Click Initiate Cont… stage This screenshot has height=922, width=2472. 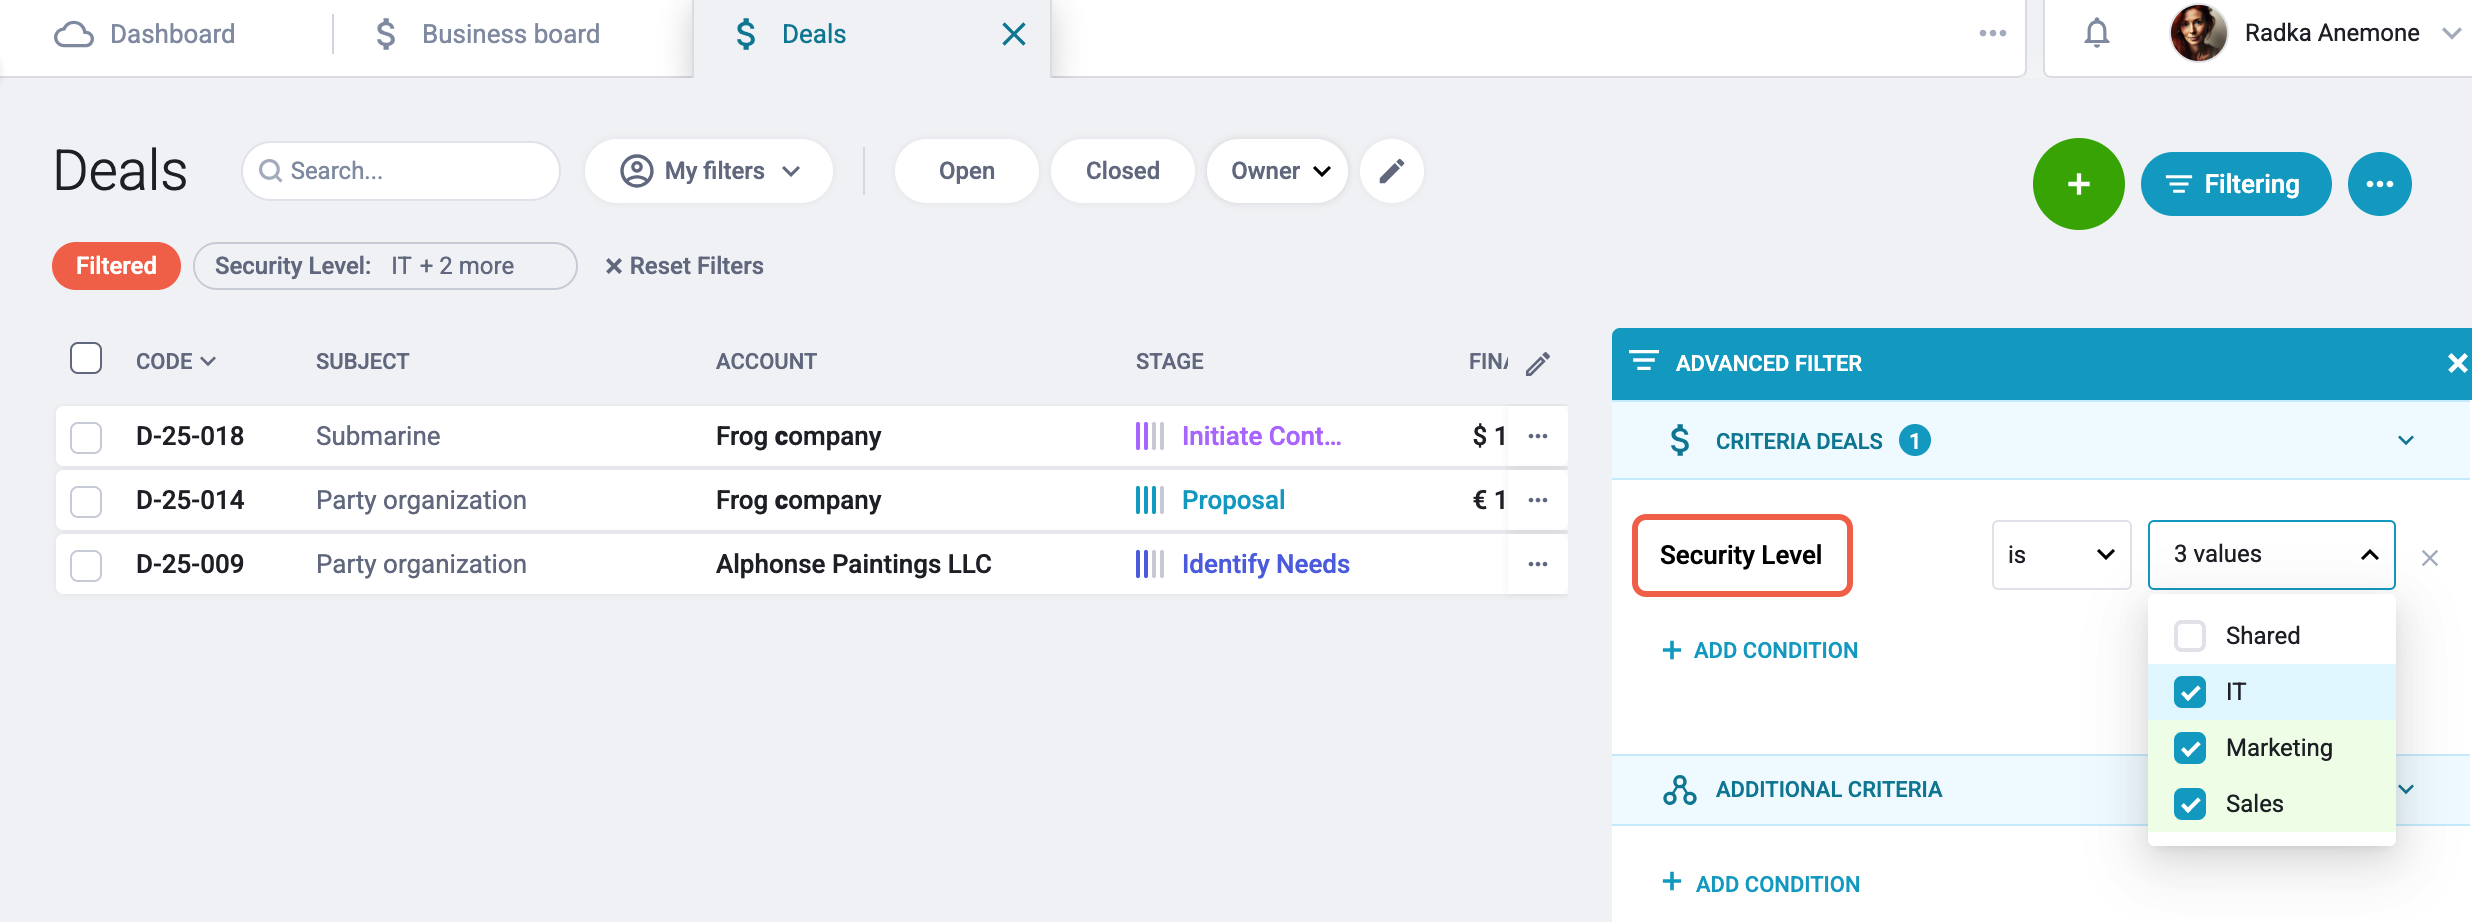point(1261,436)
